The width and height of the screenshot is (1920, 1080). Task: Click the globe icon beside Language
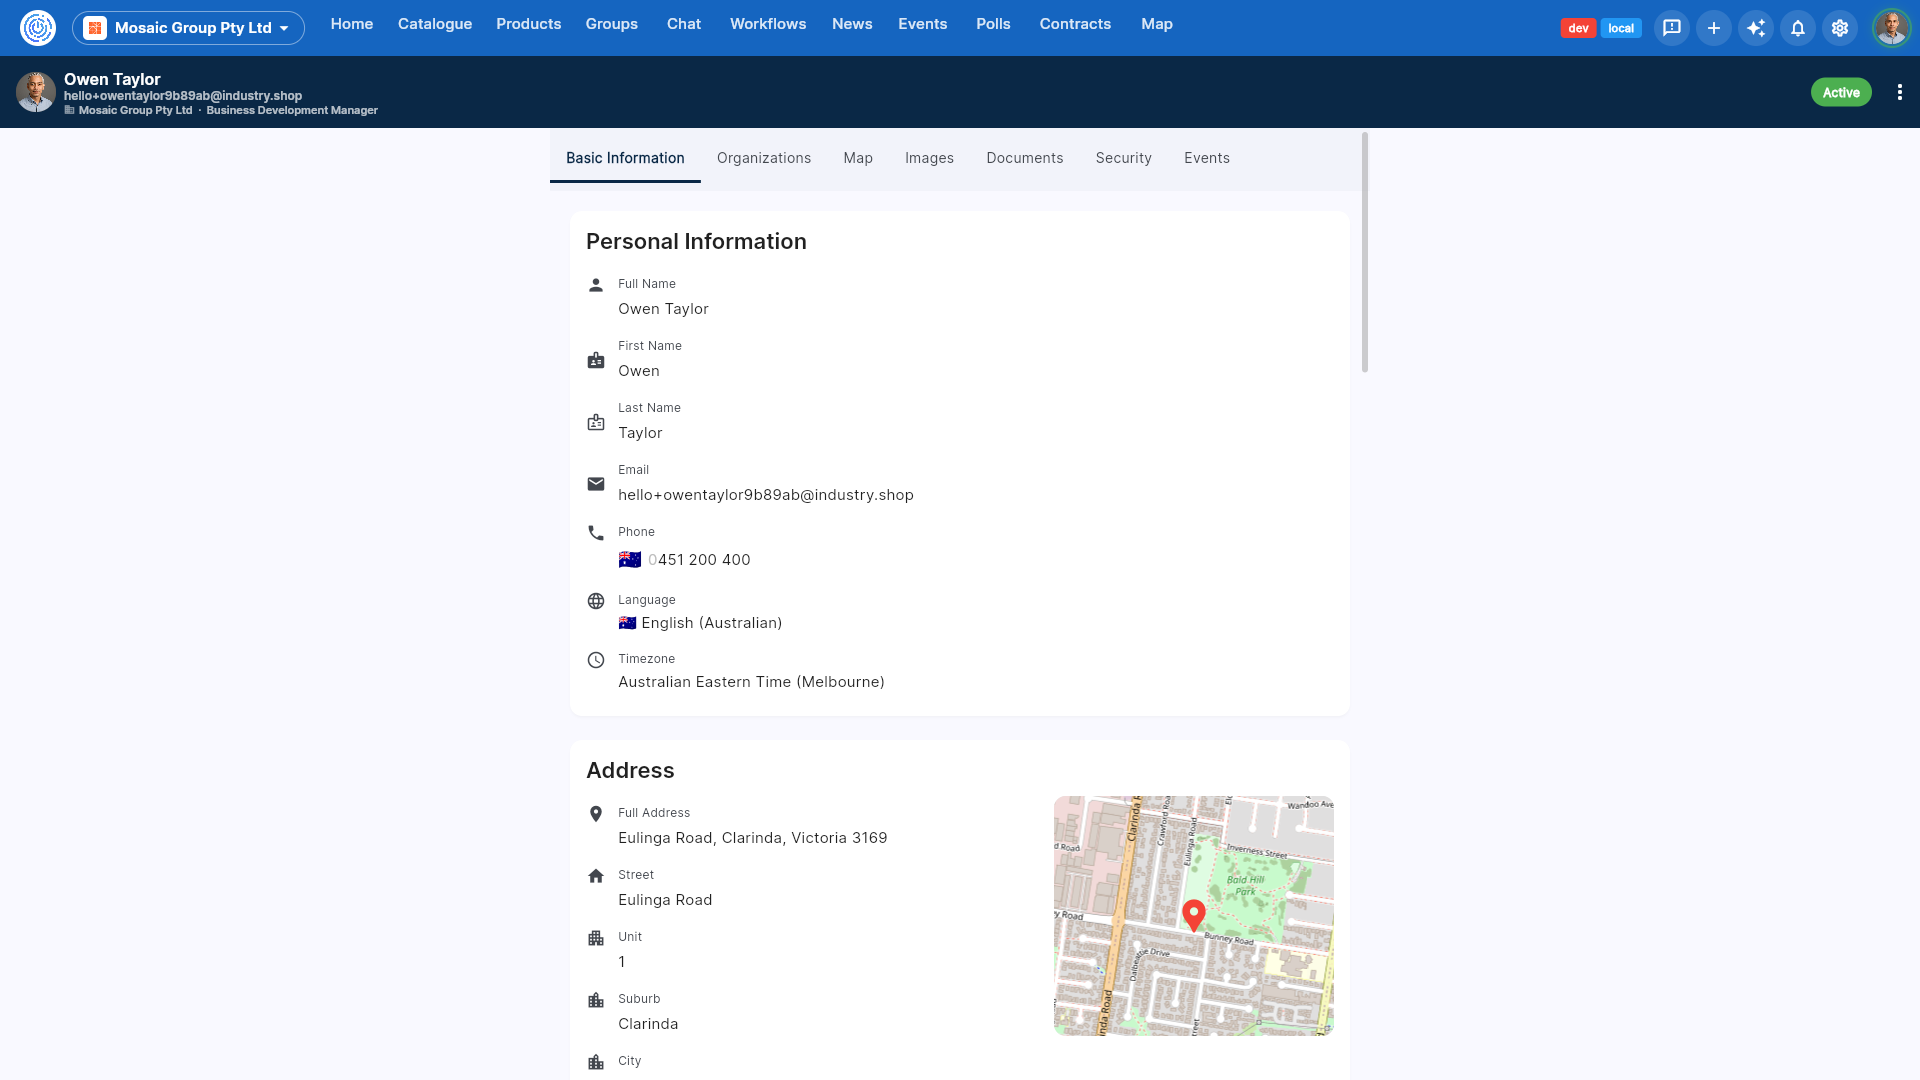596,601
